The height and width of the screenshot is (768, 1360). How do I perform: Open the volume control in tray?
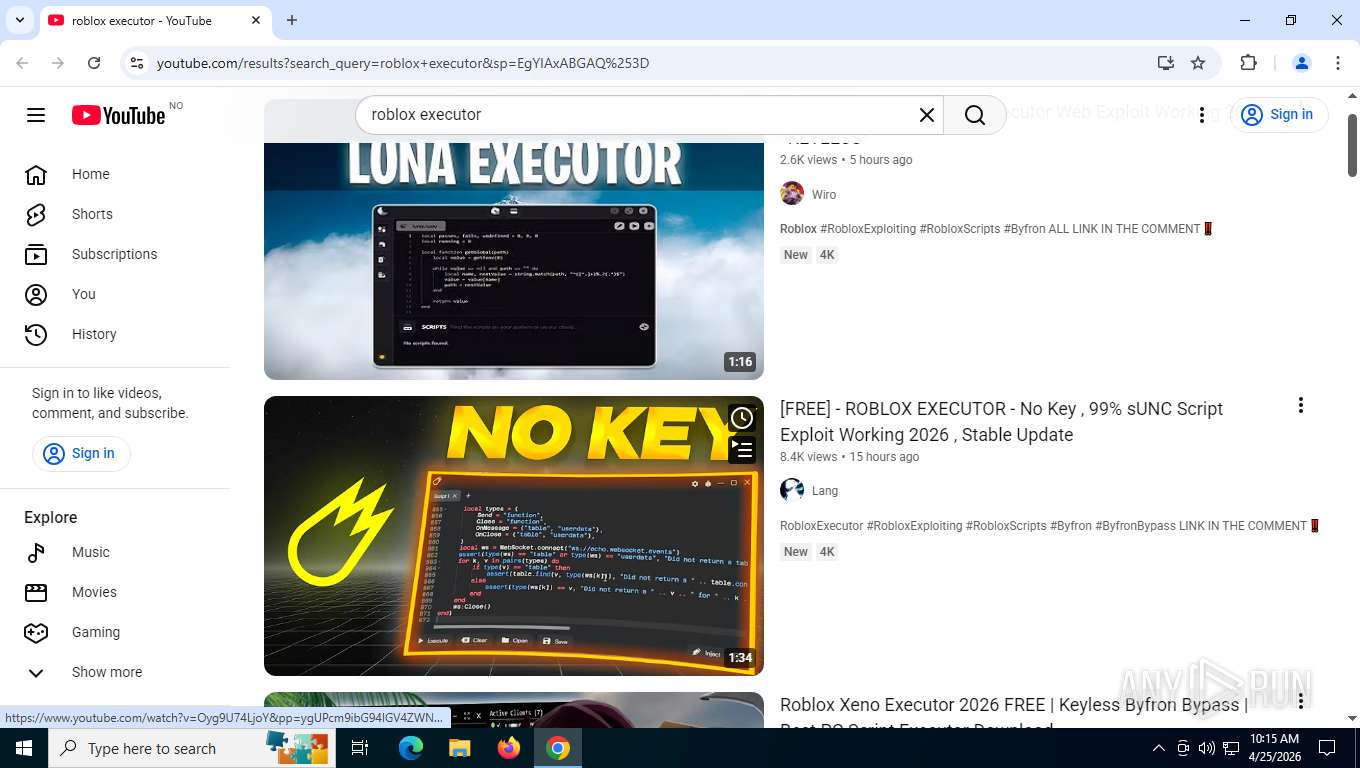(x=1207, y=748)
